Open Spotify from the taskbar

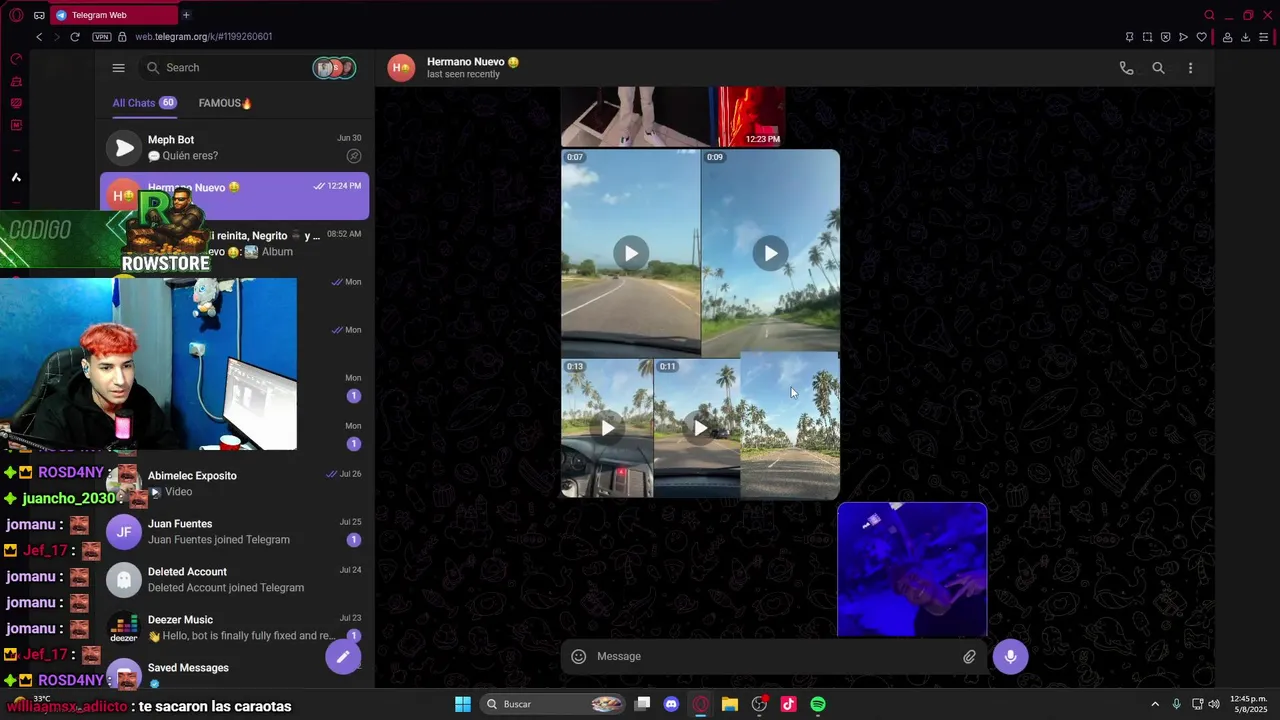point(818,704)
